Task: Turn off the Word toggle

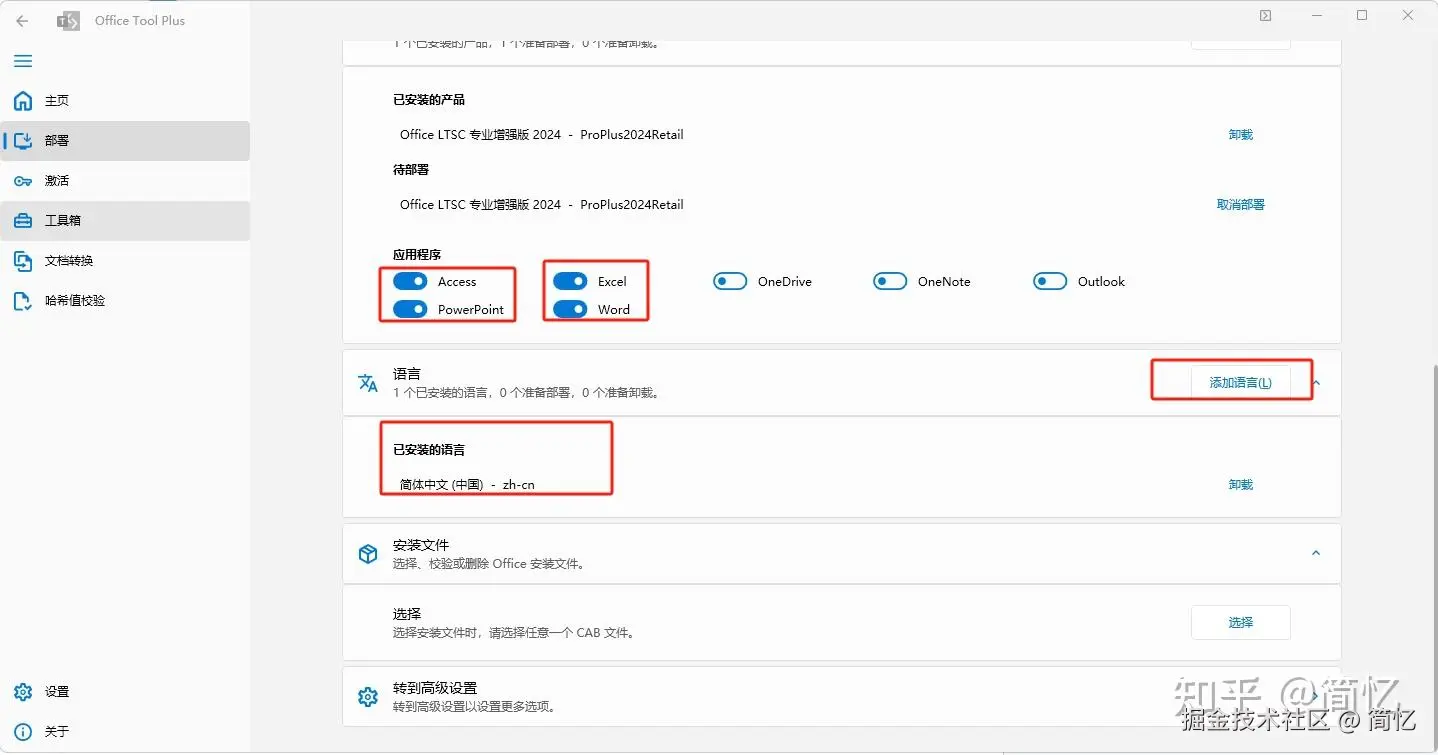Action: point(570,309)
